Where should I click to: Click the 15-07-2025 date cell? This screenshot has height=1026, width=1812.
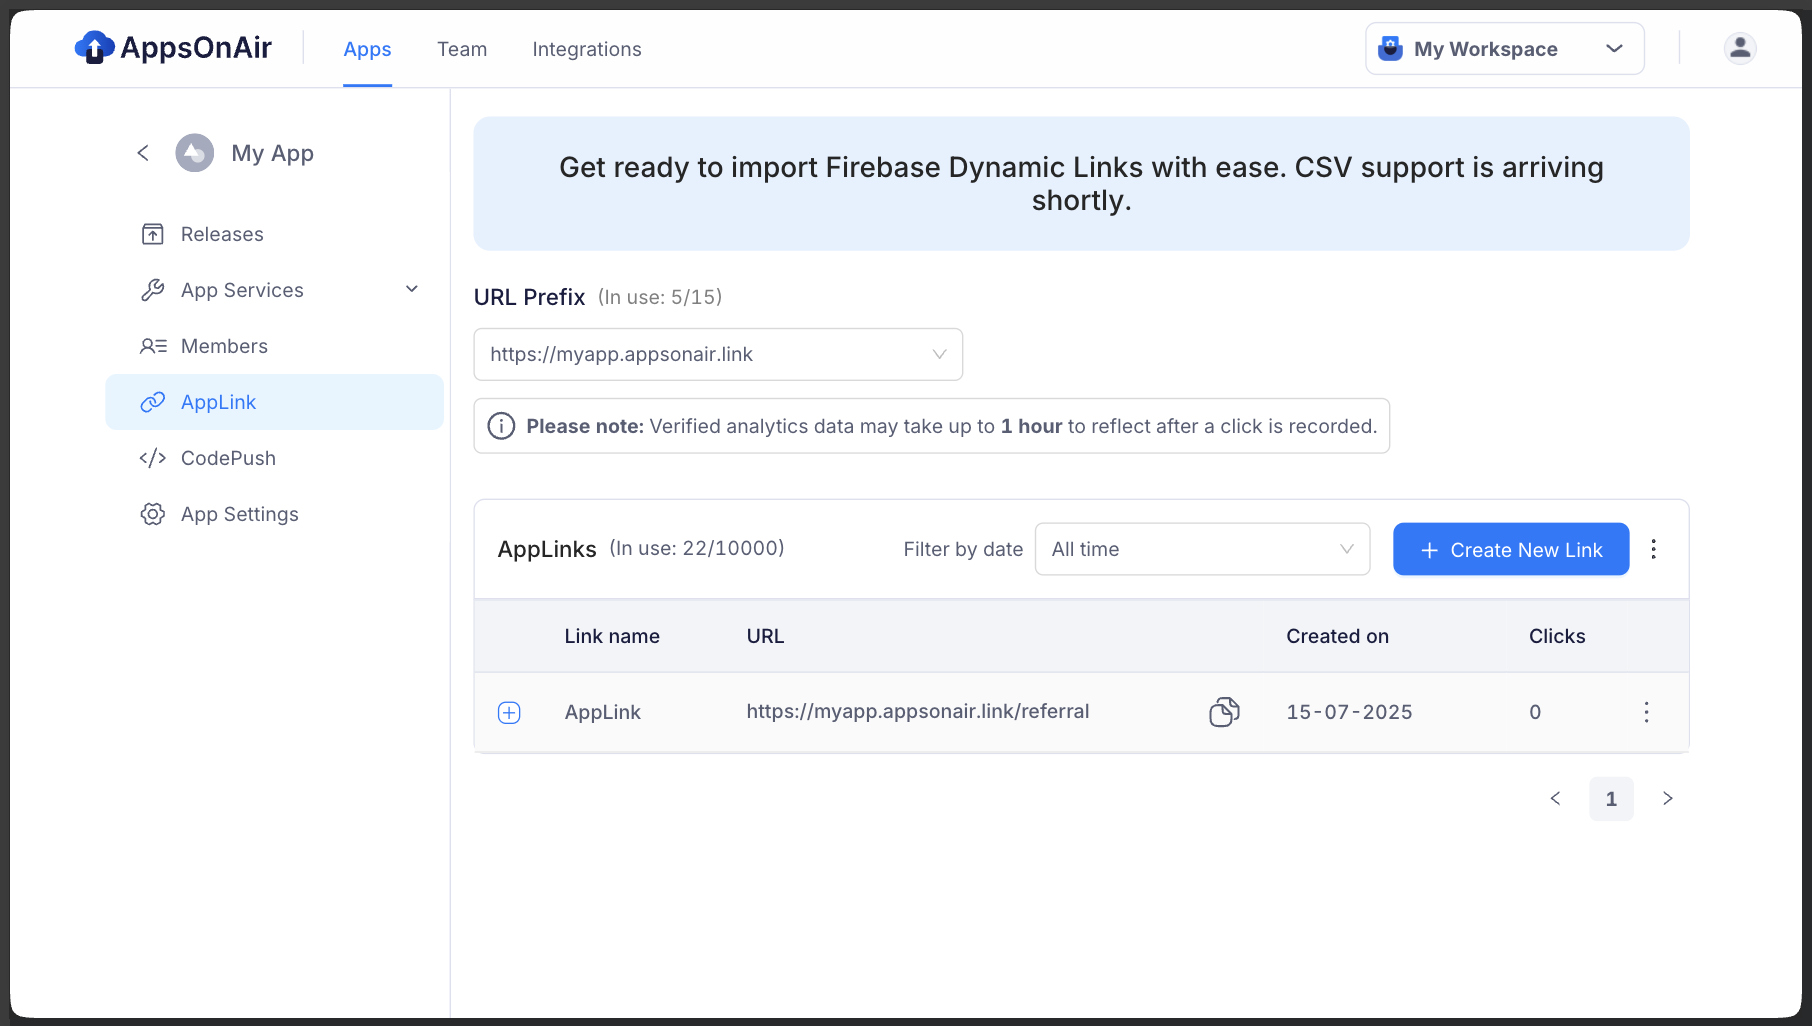point(1349,712)
